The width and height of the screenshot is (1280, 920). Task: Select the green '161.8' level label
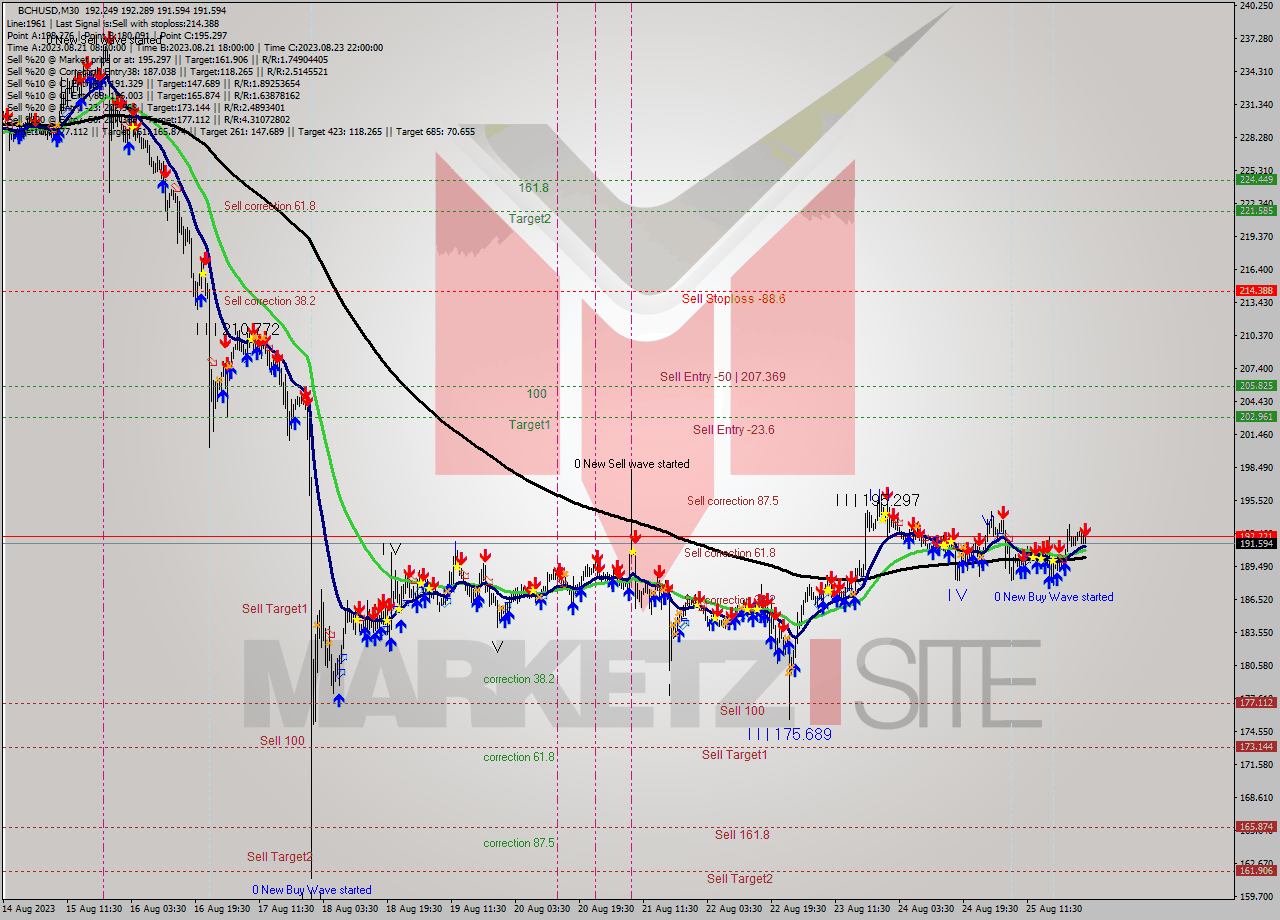(x=533, y=187)
